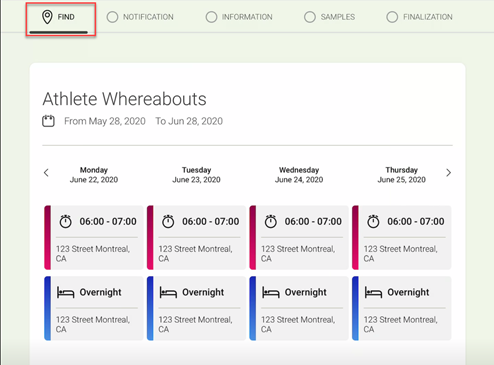Select the Notification step circle
The width and height of the screenshot is (494, 365).
pos(112,17)
